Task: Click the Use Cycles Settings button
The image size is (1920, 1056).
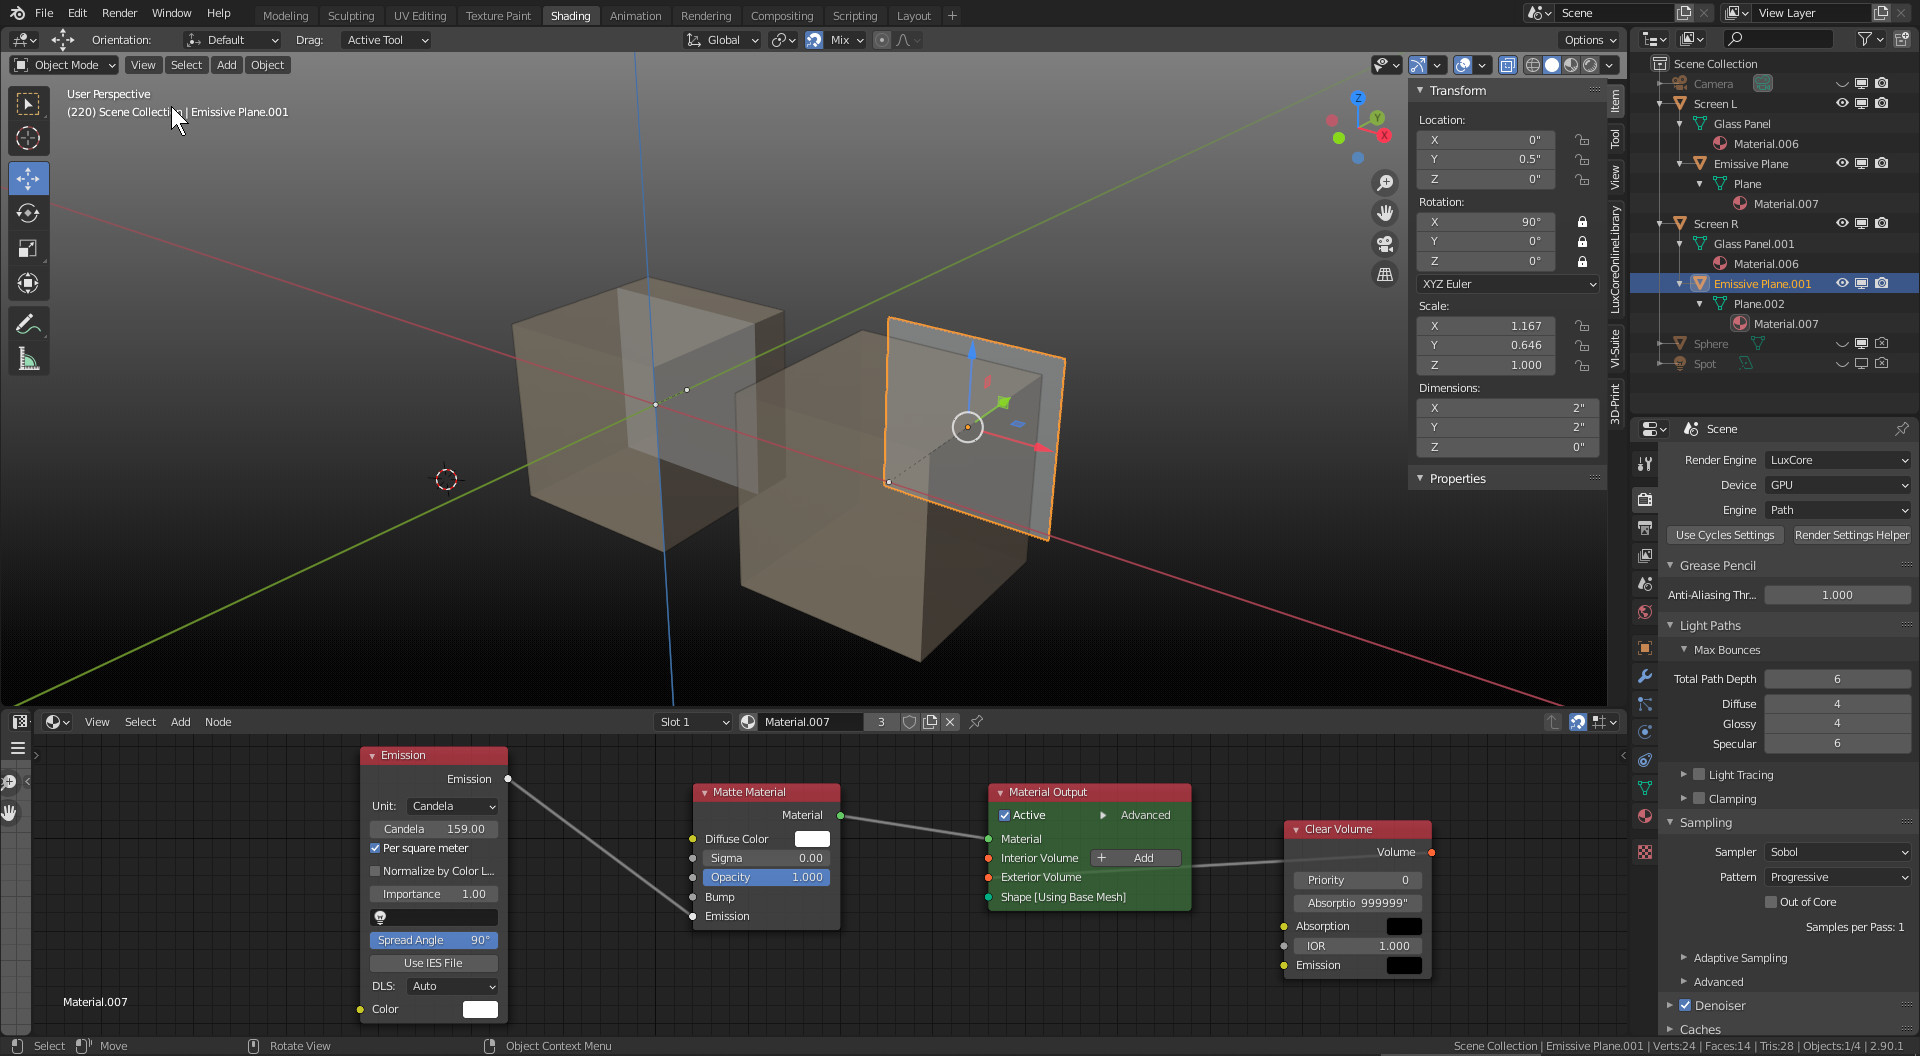Action: 1725,535
